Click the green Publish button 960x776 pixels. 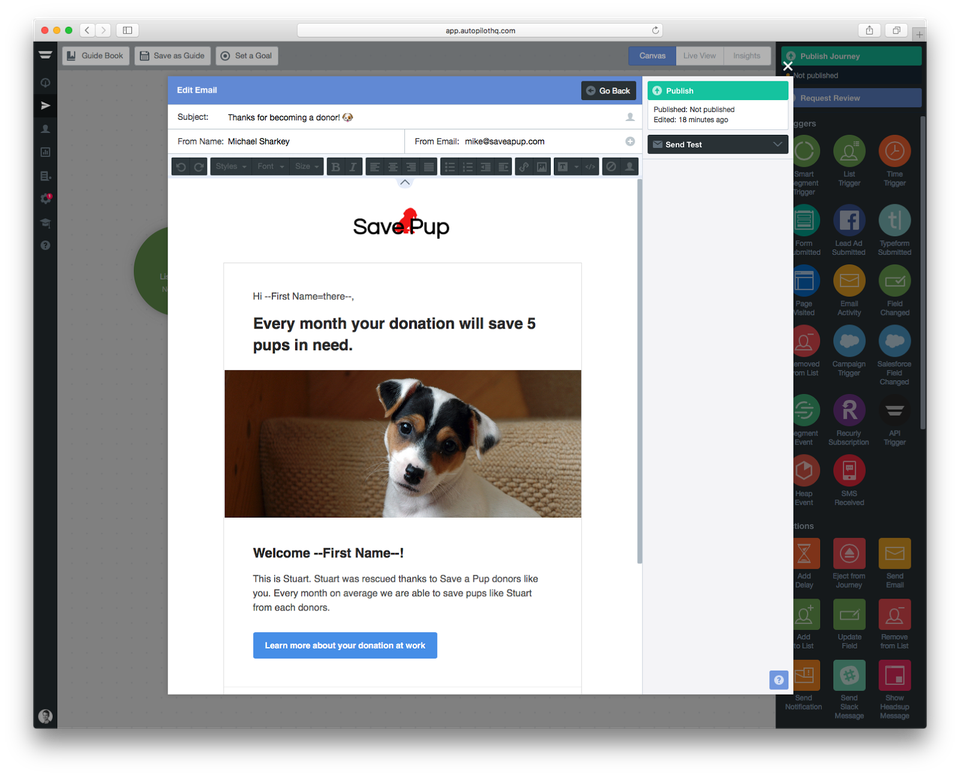pyautogui.click(x=717, y=91)
